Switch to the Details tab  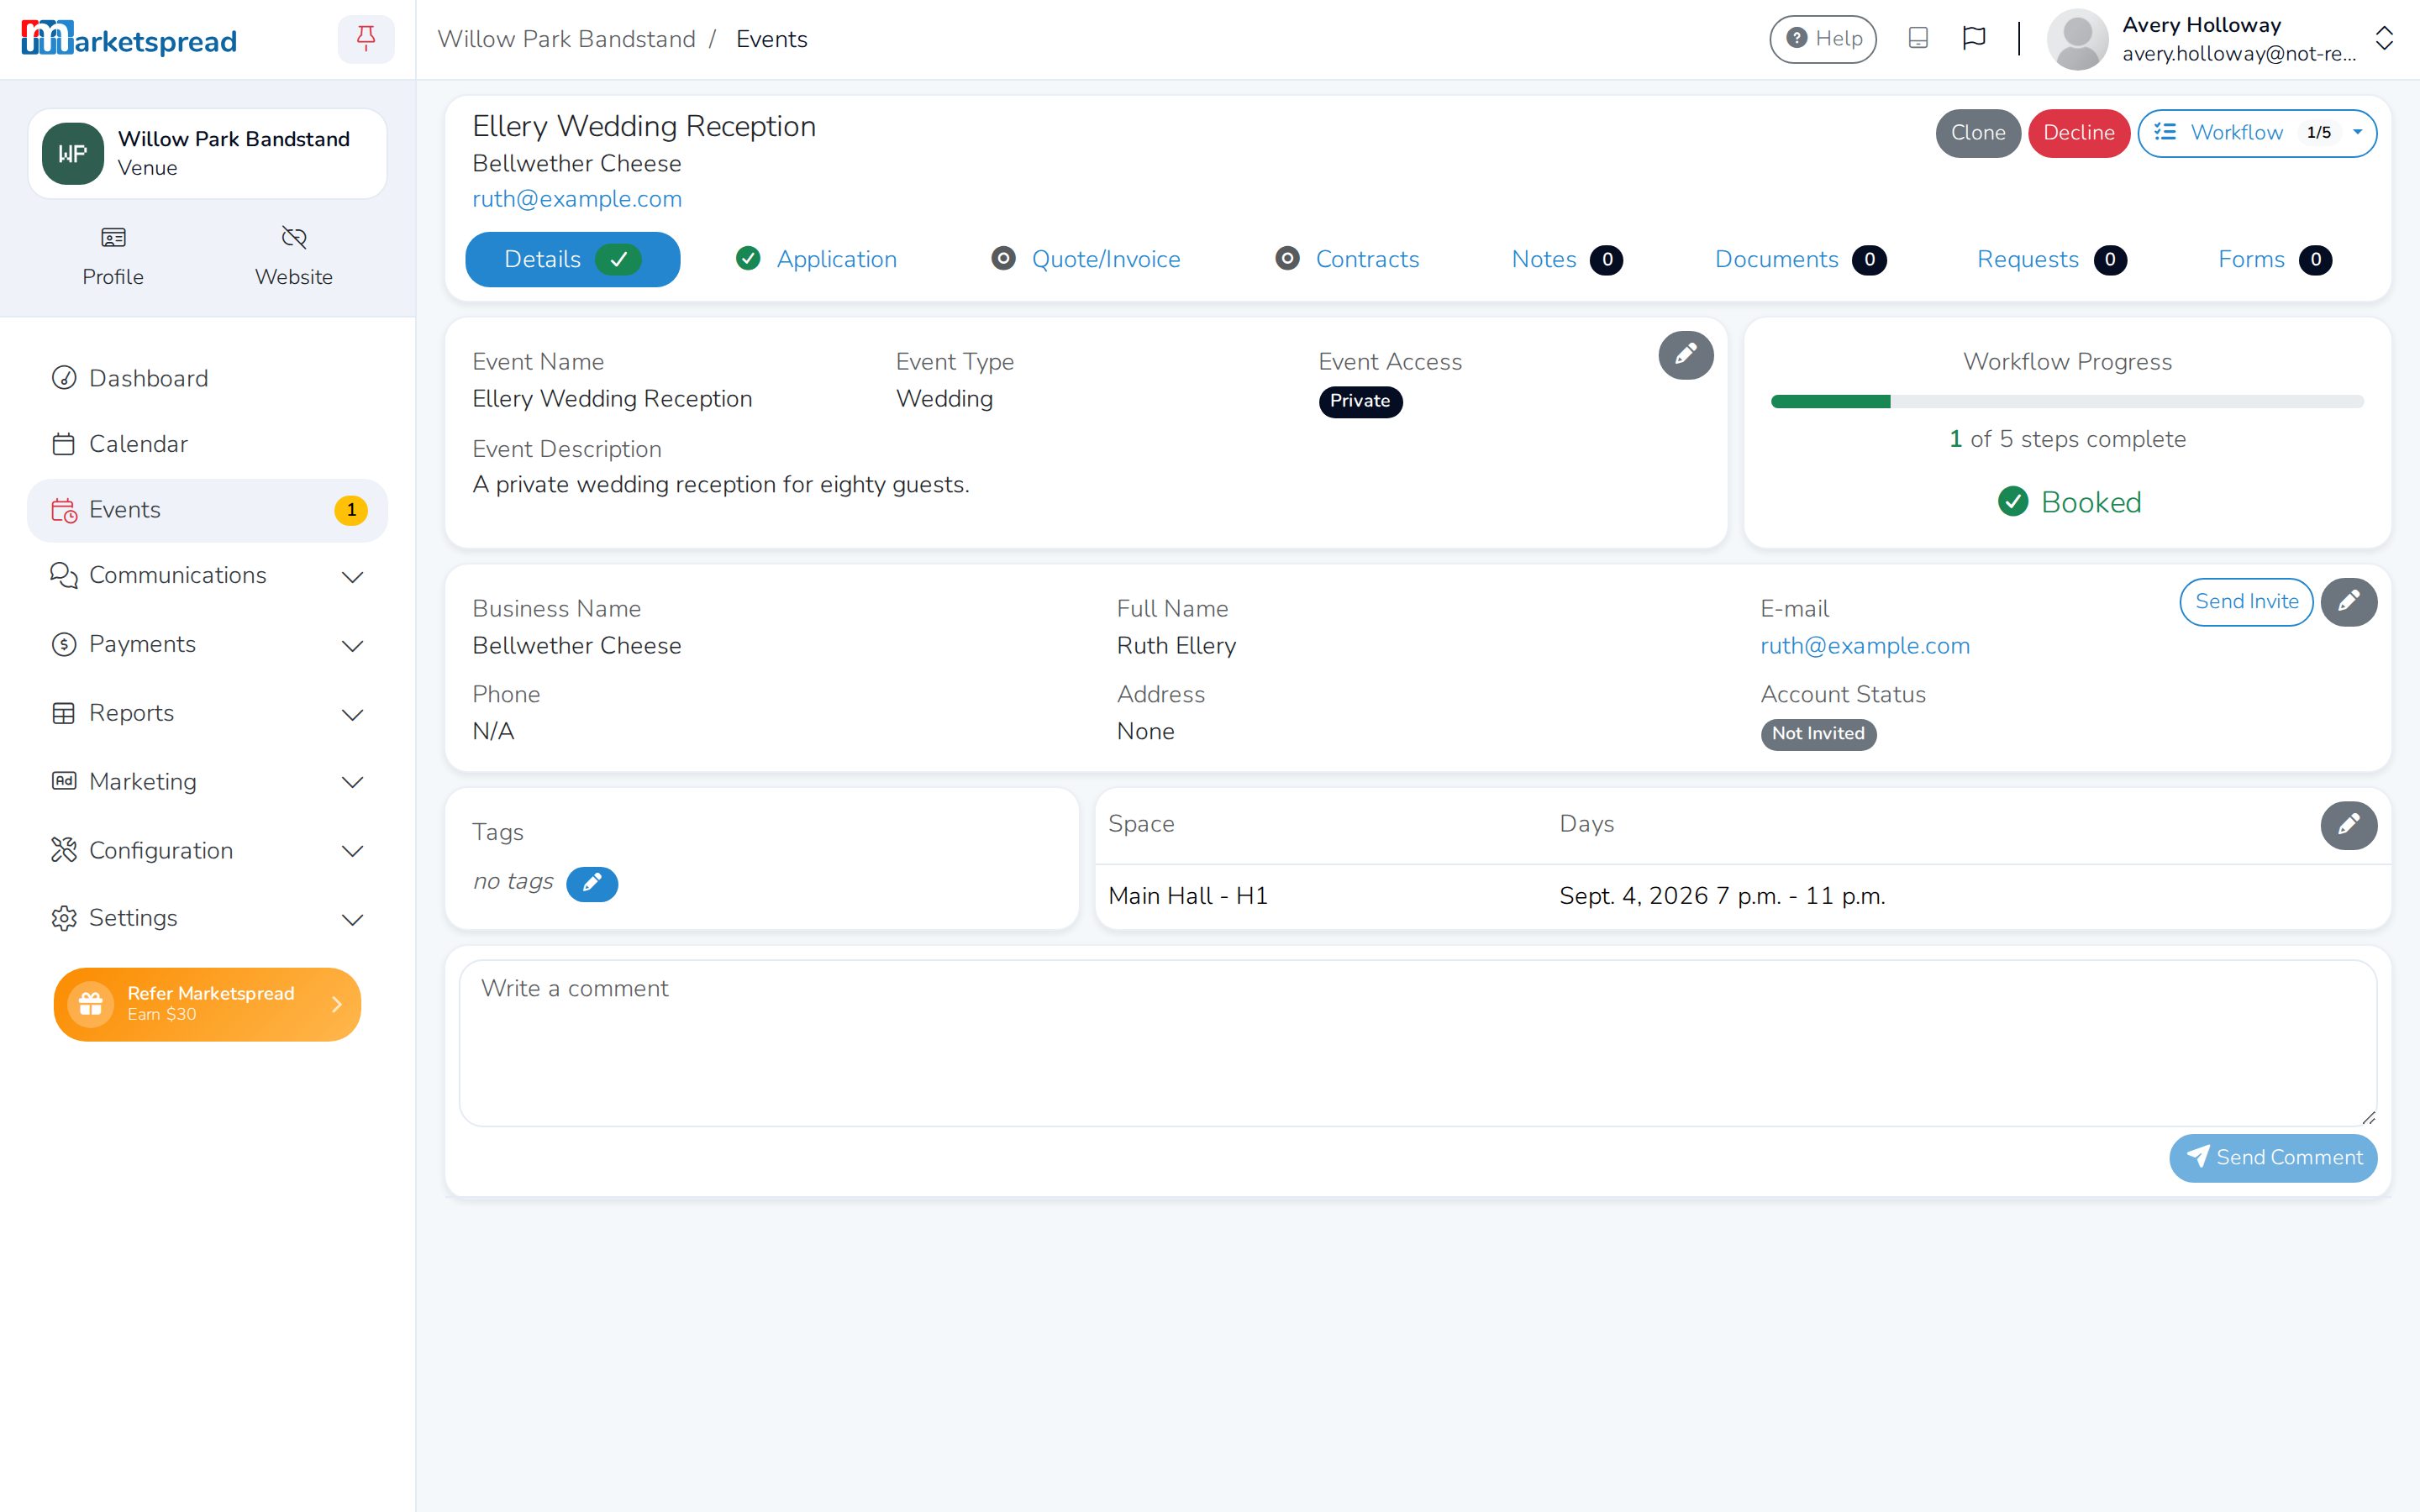572,260
